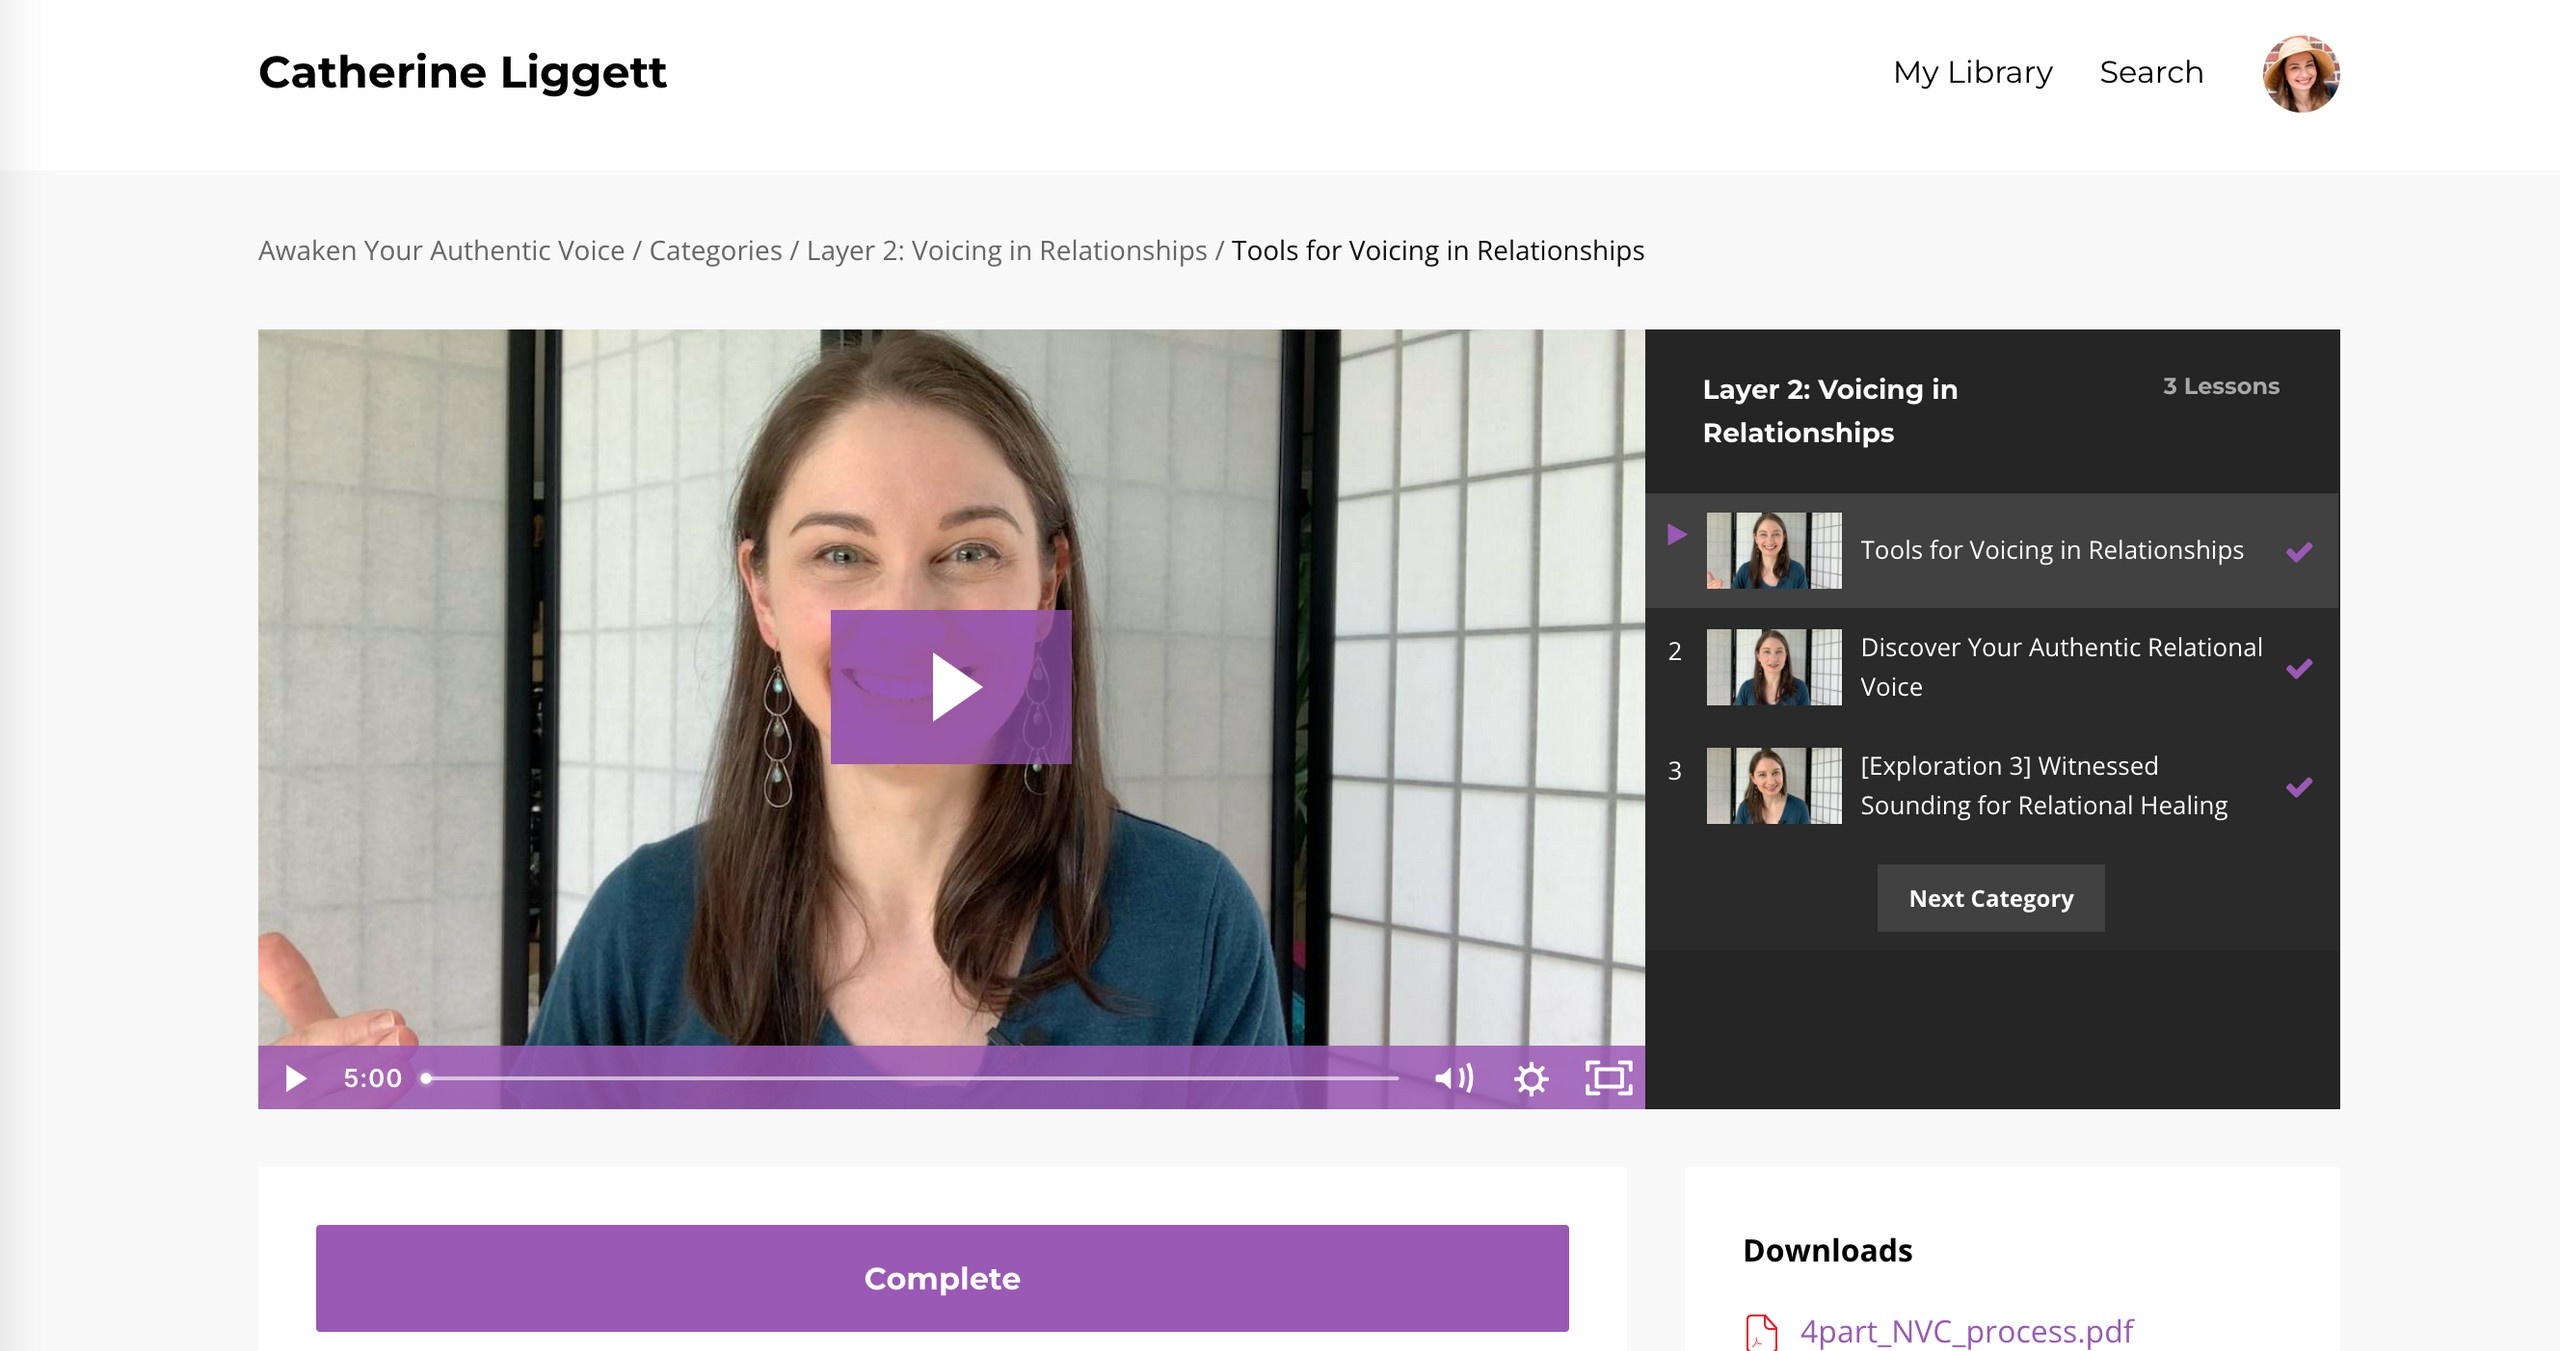Open the user profile avatar menu
Screen dimensions: 2560x1351
click(x=2301, y=73)
